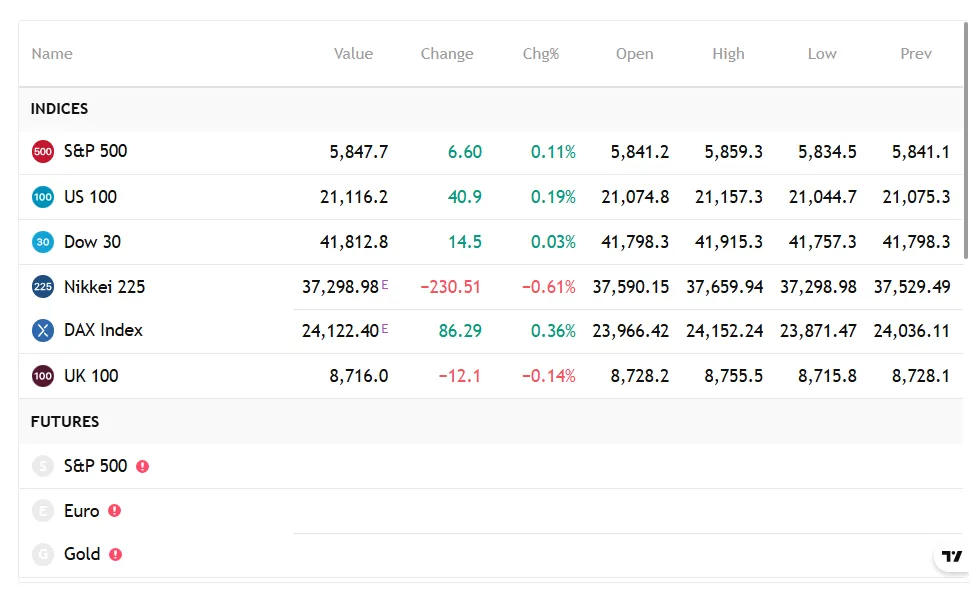Click the Name column header
This screenshot has width=979, height=593.
coord(52,54)
